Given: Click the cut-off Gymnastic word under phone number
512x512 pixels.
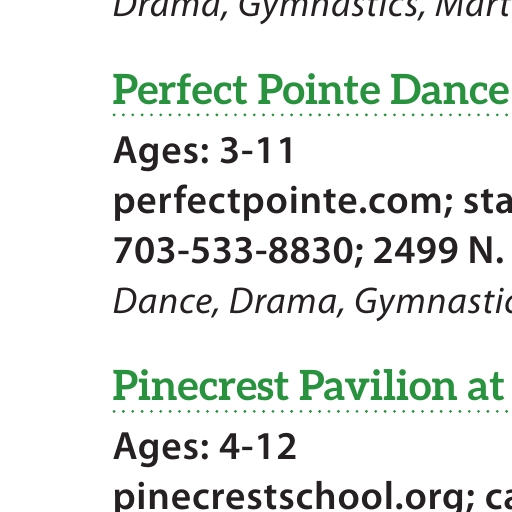Looking at the screenshot, I should tap(433, 303).
